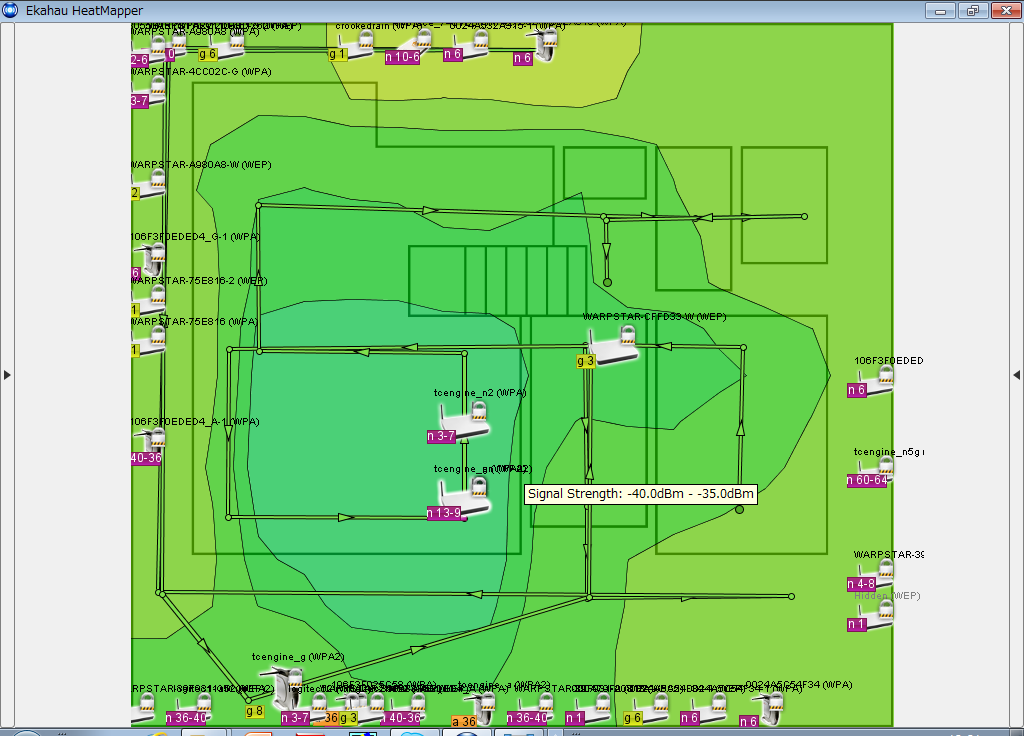Click the WARPSTAR-CFFD33-W (WEP) network label

(654, 317)
